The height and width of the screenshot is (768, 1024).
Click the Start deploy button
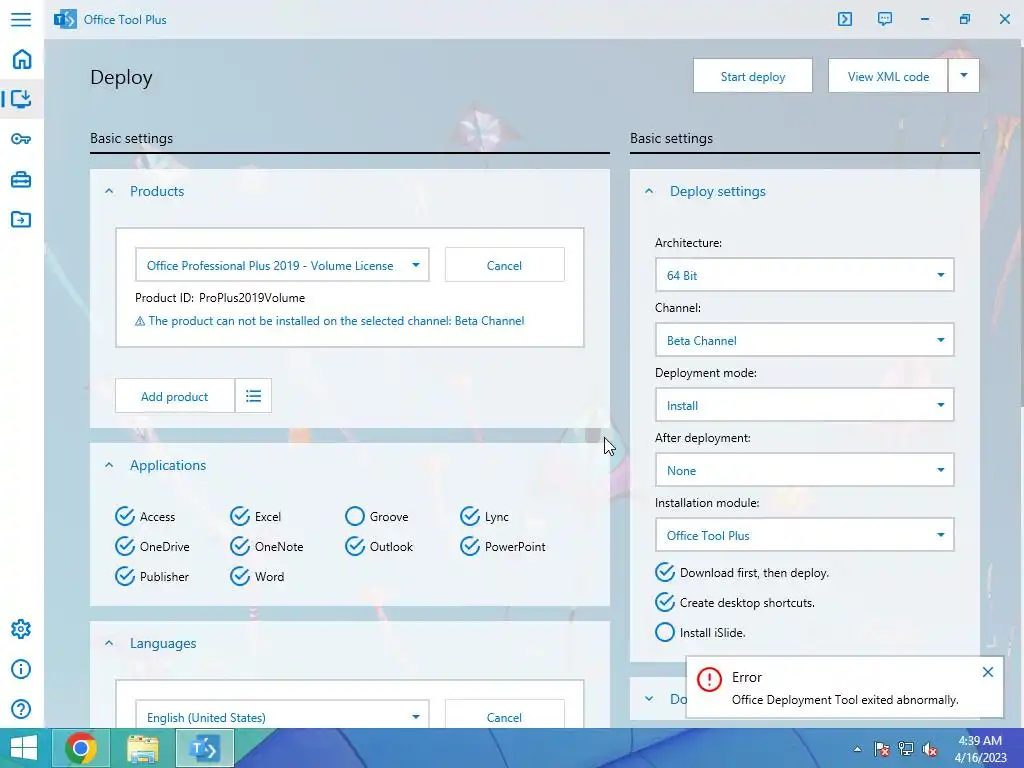753,76
